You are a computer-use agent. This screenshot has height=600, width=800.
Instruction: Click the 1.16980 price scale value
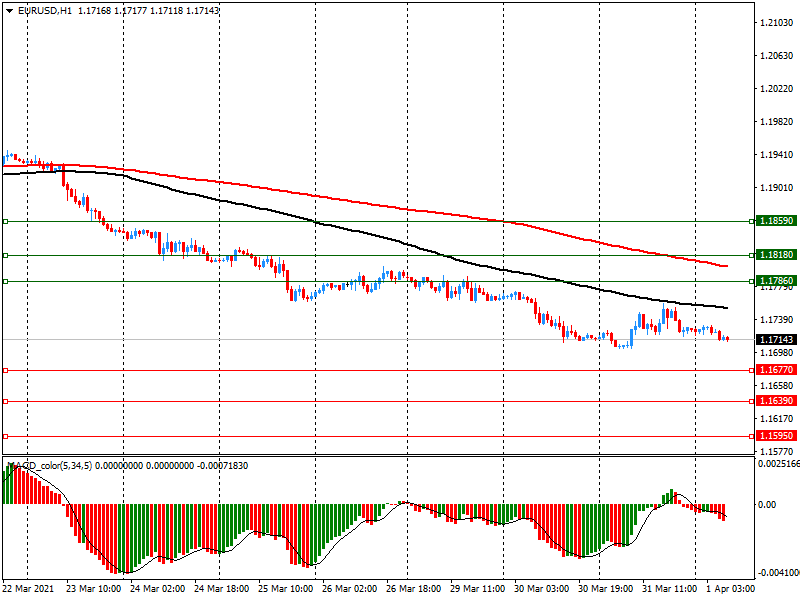pyautogui.click(x=777, y=353)
